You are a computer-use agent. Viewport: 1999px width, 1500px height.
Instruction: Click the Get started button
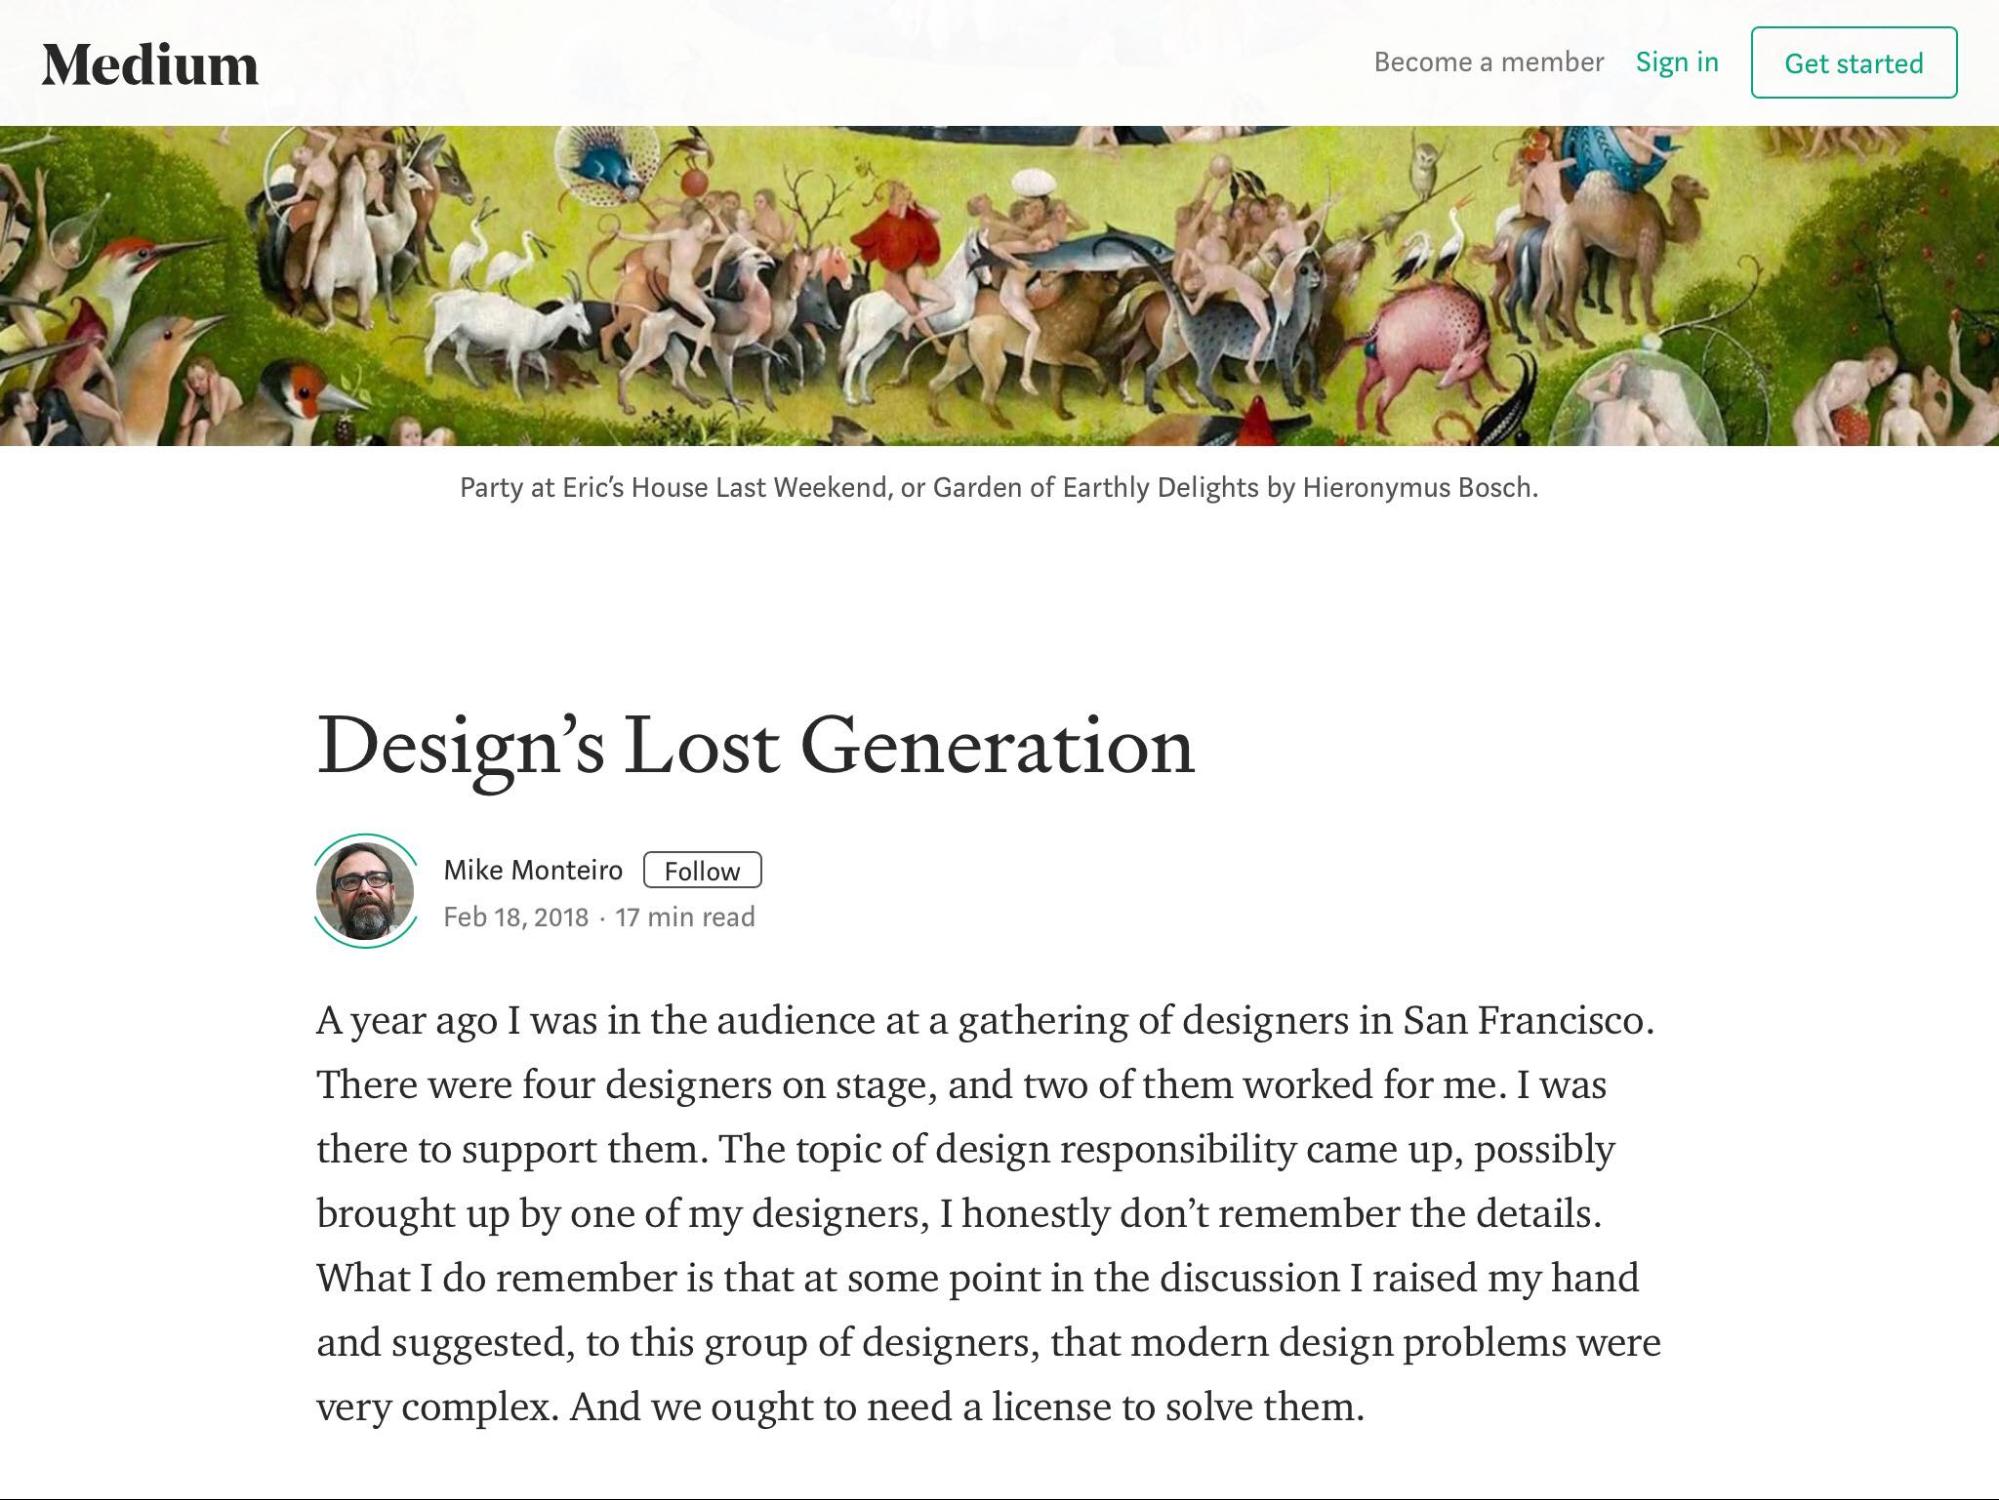pos(1853,63)
